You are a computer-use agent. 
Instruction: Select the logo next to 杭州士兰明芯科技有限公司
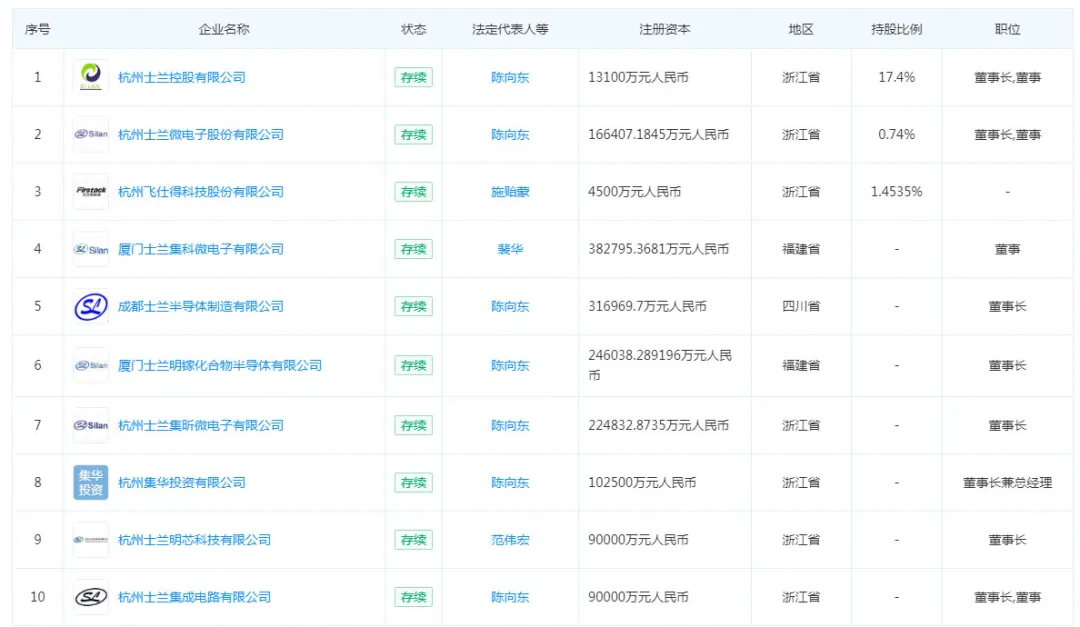(x=91, y=539)
